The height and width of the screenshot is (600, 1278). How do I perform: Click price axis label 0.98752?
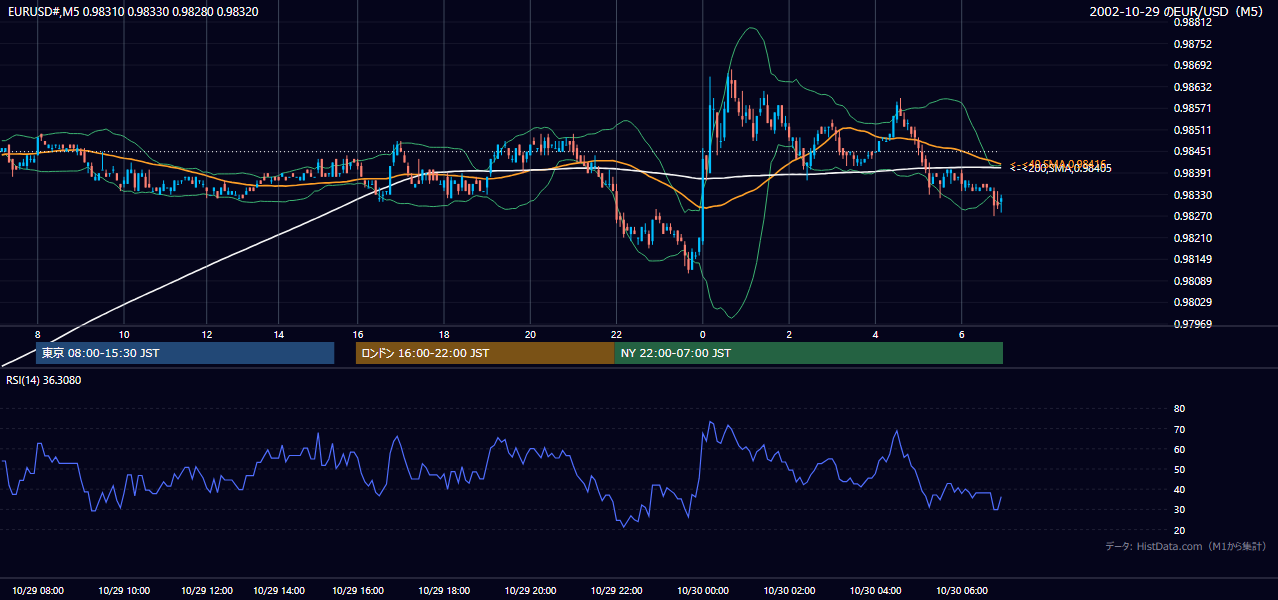tap(1192, 44)
